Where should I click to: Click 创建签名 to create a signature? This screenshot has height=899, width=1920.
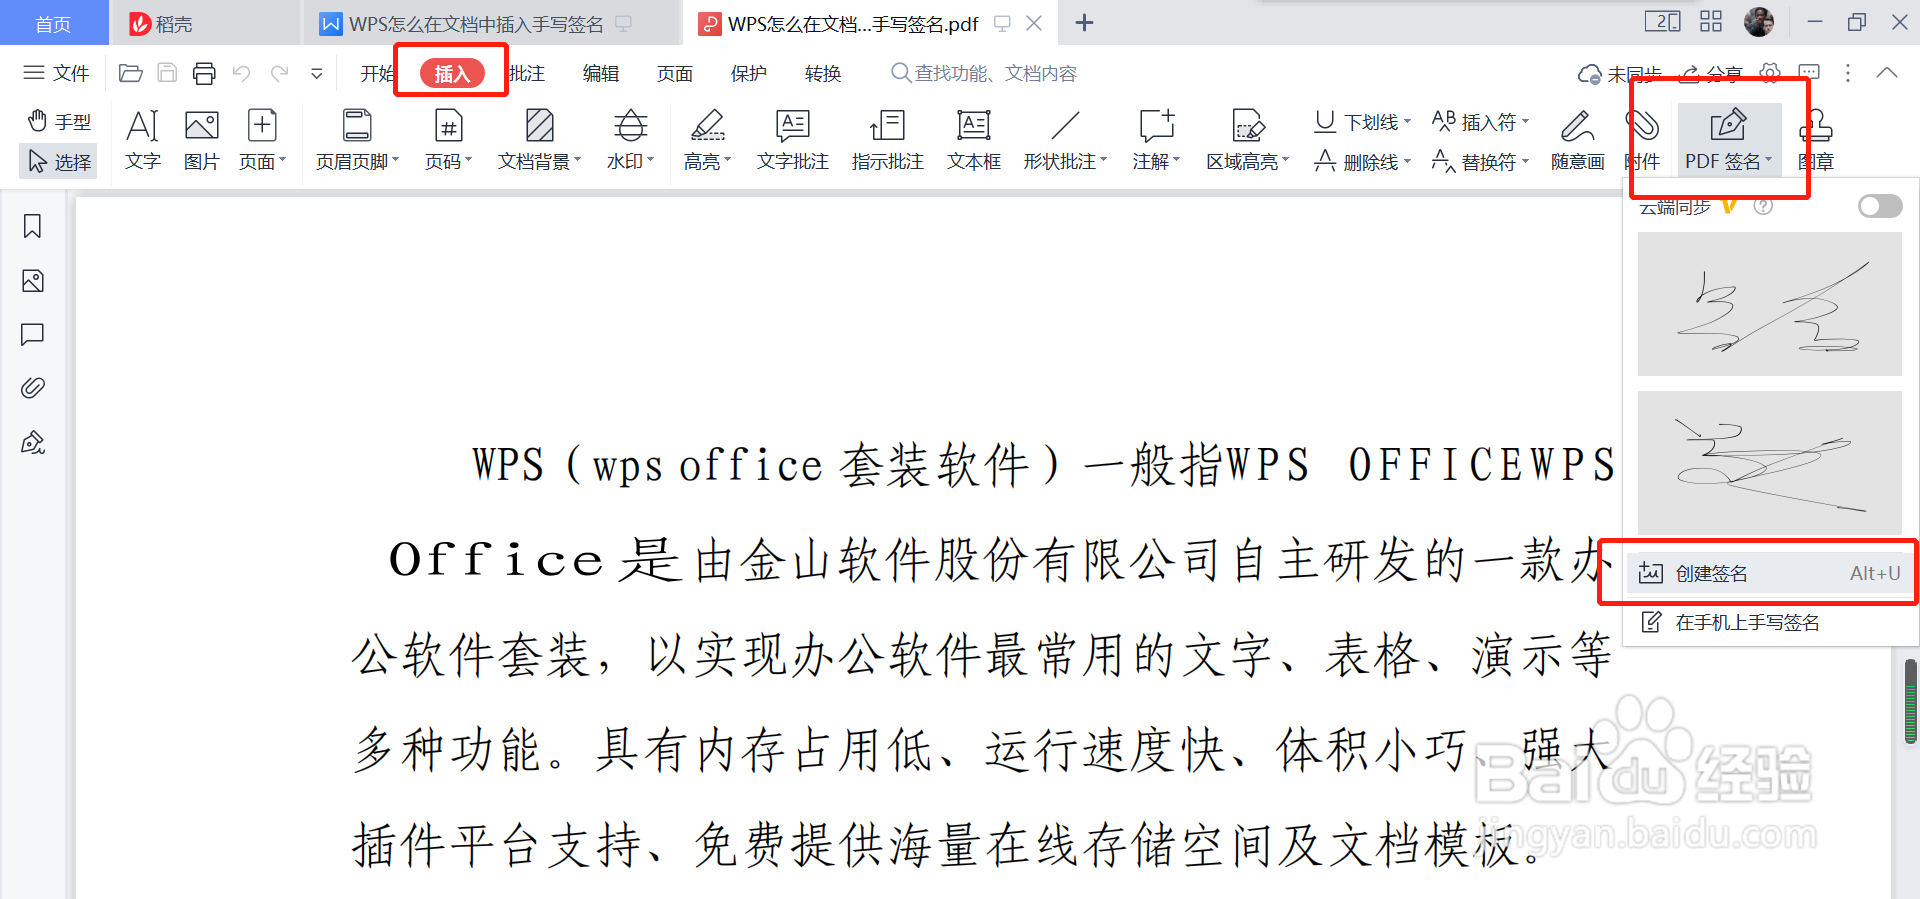pos(1768,573)
